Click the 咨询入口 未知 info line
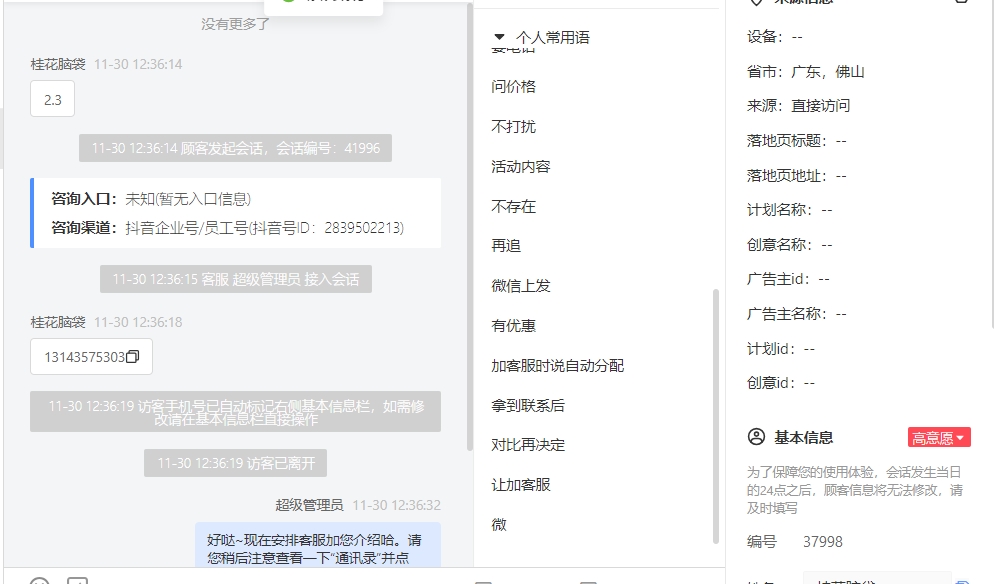994x584 pixels. 151,199
